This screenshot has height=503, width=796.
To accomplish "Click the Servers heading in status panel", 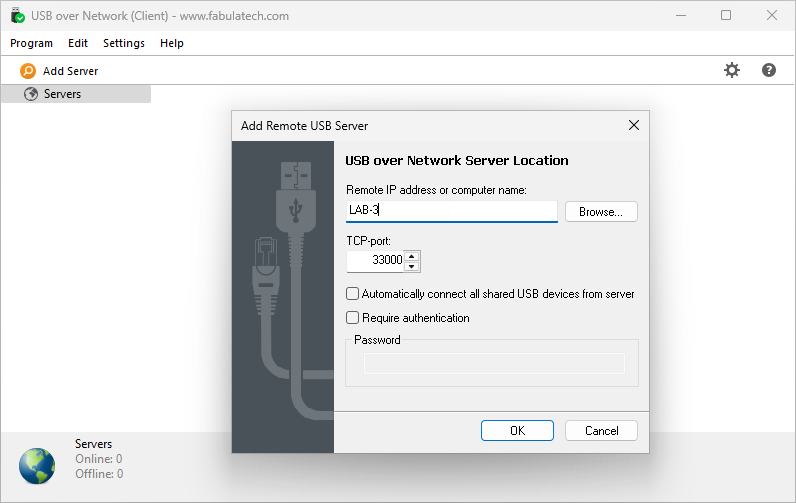I will click(x=93, y=444).
